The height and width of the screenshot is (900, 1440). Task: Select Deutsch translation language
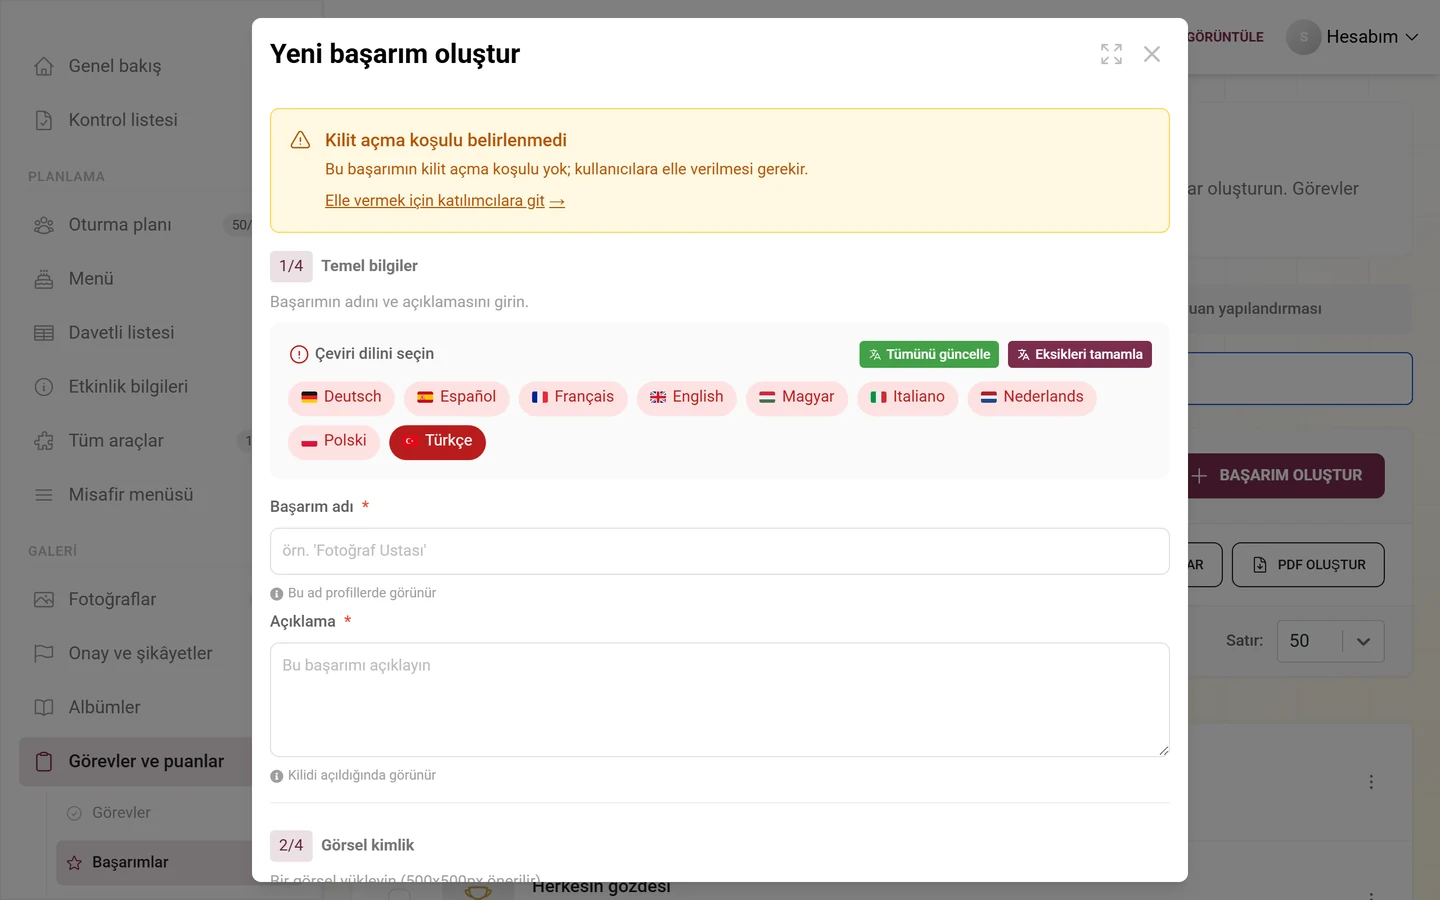[x=341, y=397]
